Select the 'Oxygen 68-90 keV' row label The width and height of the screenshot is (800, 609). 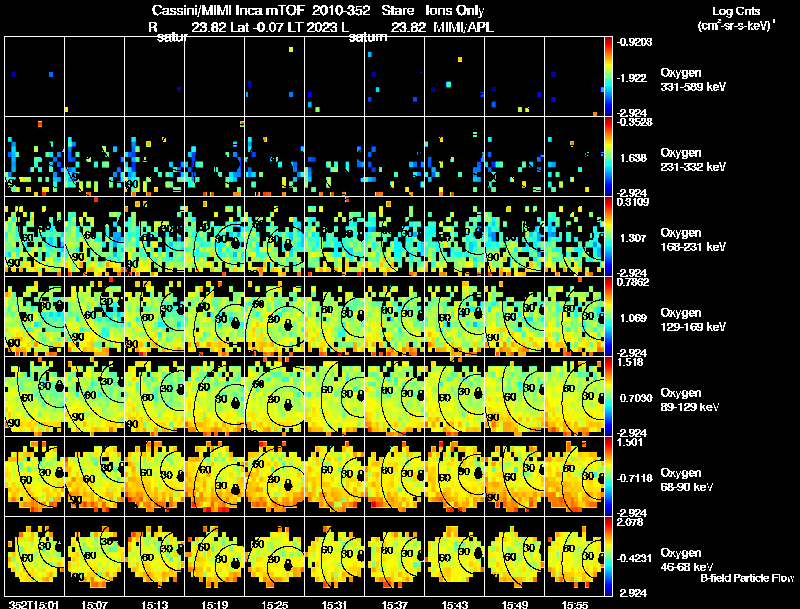coord(687,480)
